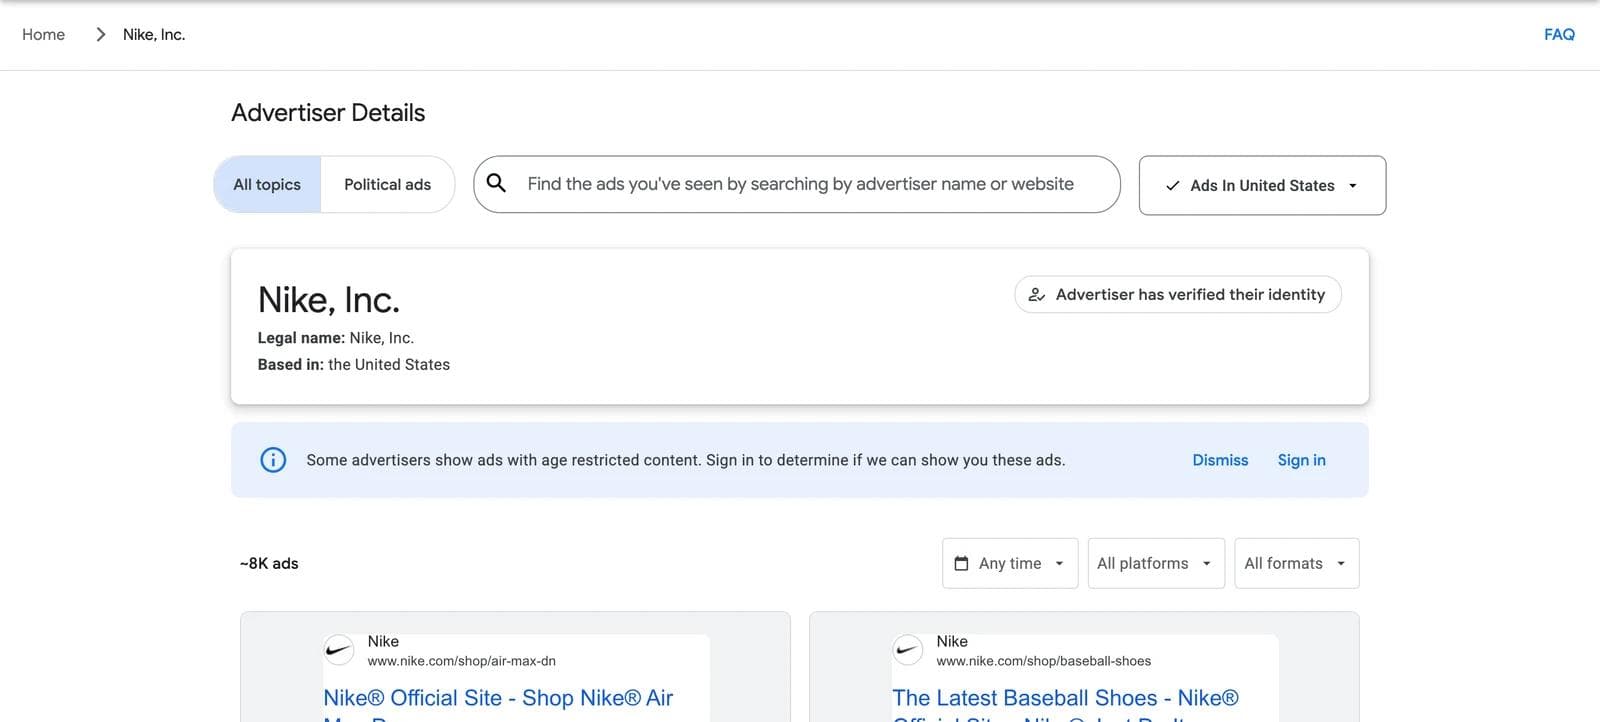The height and width of the screenshot is (722, 1600).
Task: Switch to Political ads tab
Action: (x=388, y=184)
